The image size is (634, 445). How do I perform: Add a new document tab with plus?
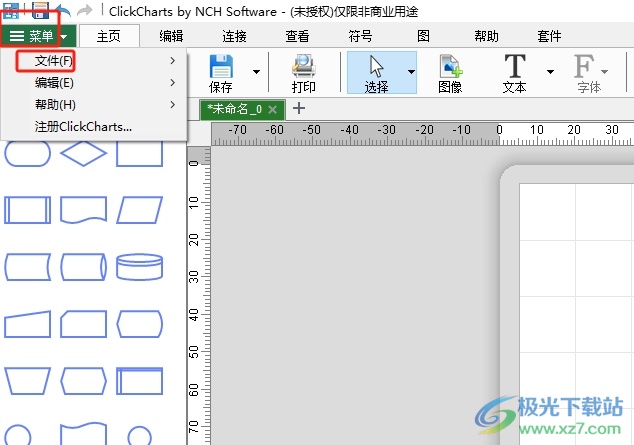pyautogui.click(x=299, y=108)
